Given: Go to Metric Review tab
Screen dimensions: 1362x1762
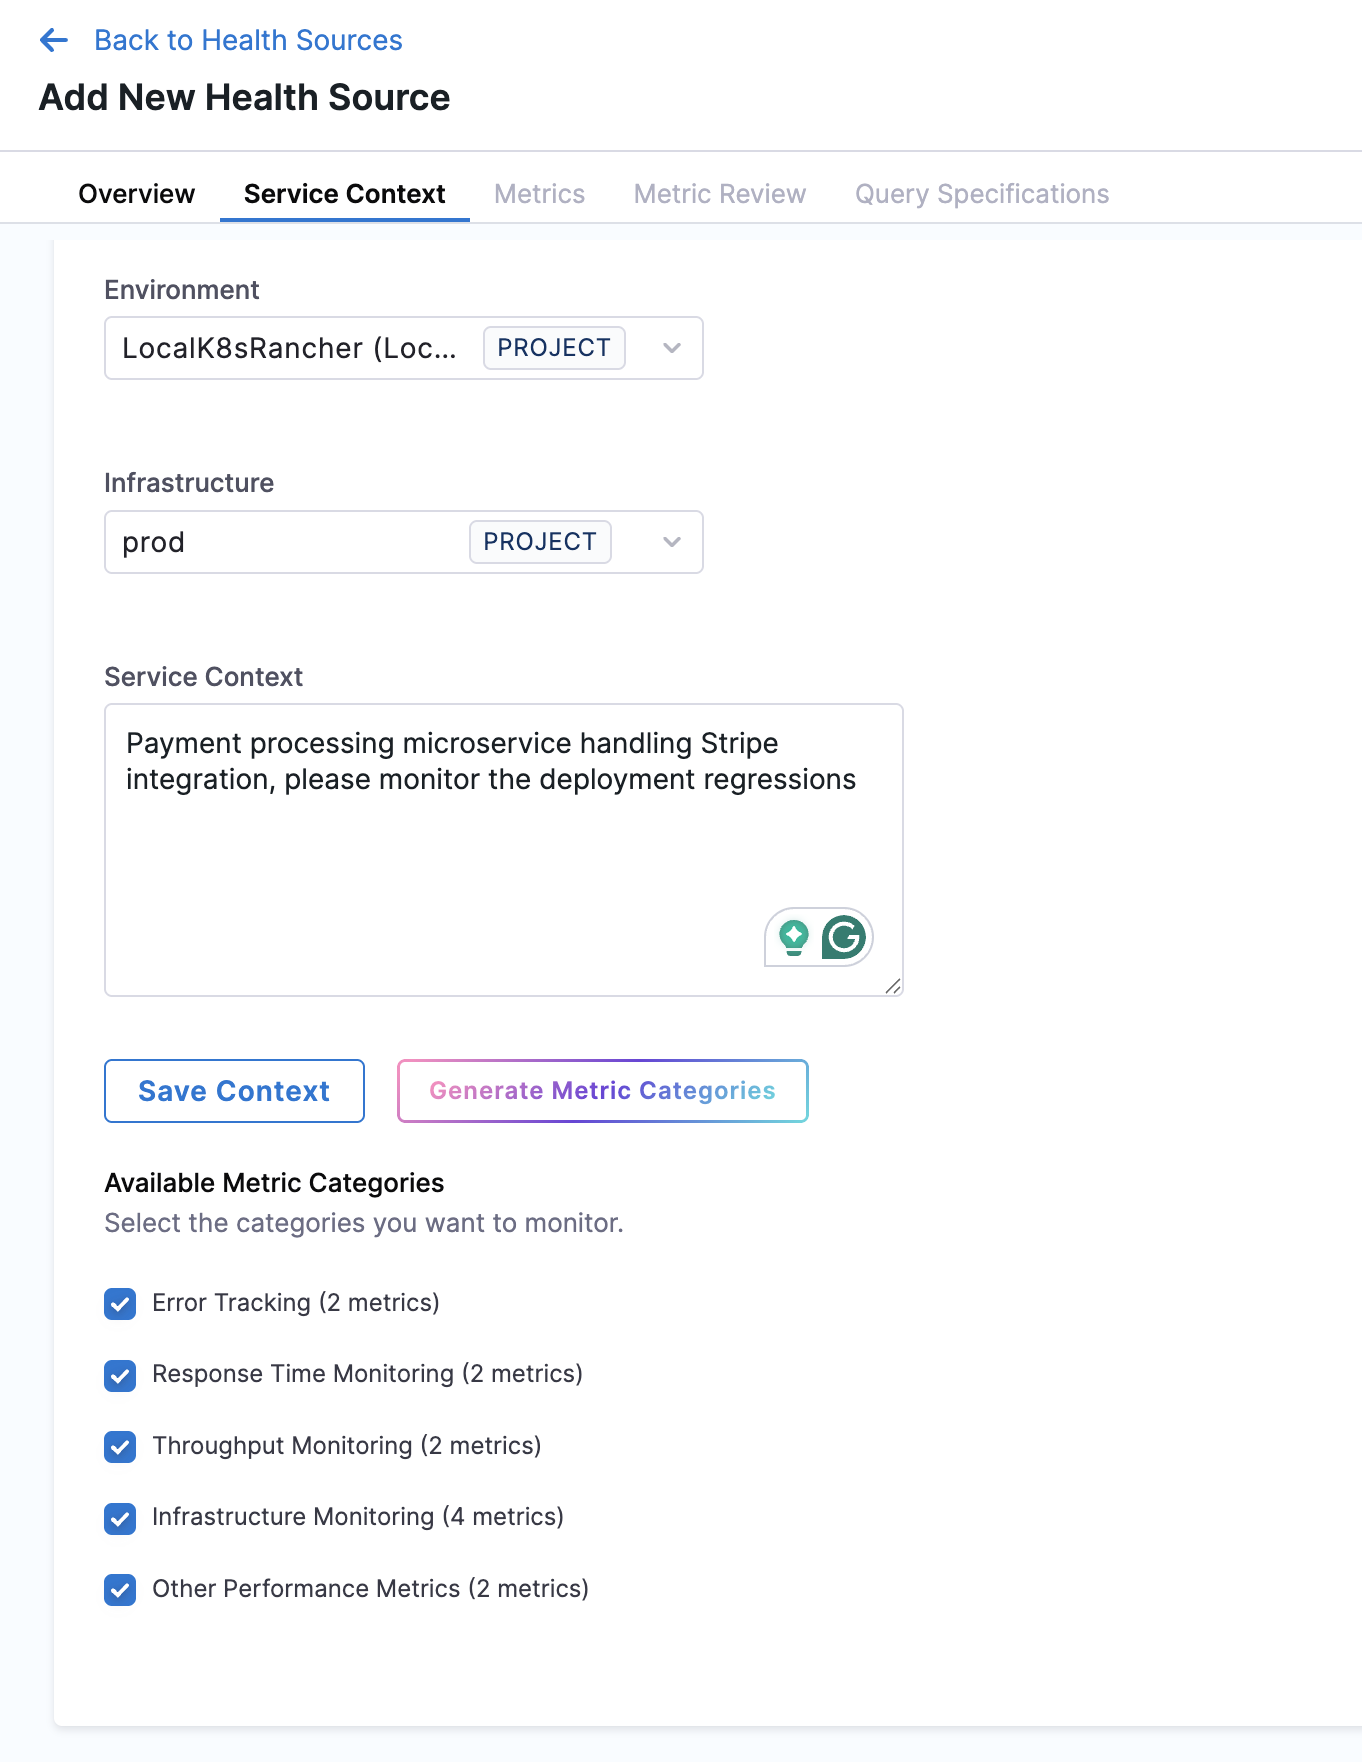Looking at the screenshot, I should tap(720, 194).
